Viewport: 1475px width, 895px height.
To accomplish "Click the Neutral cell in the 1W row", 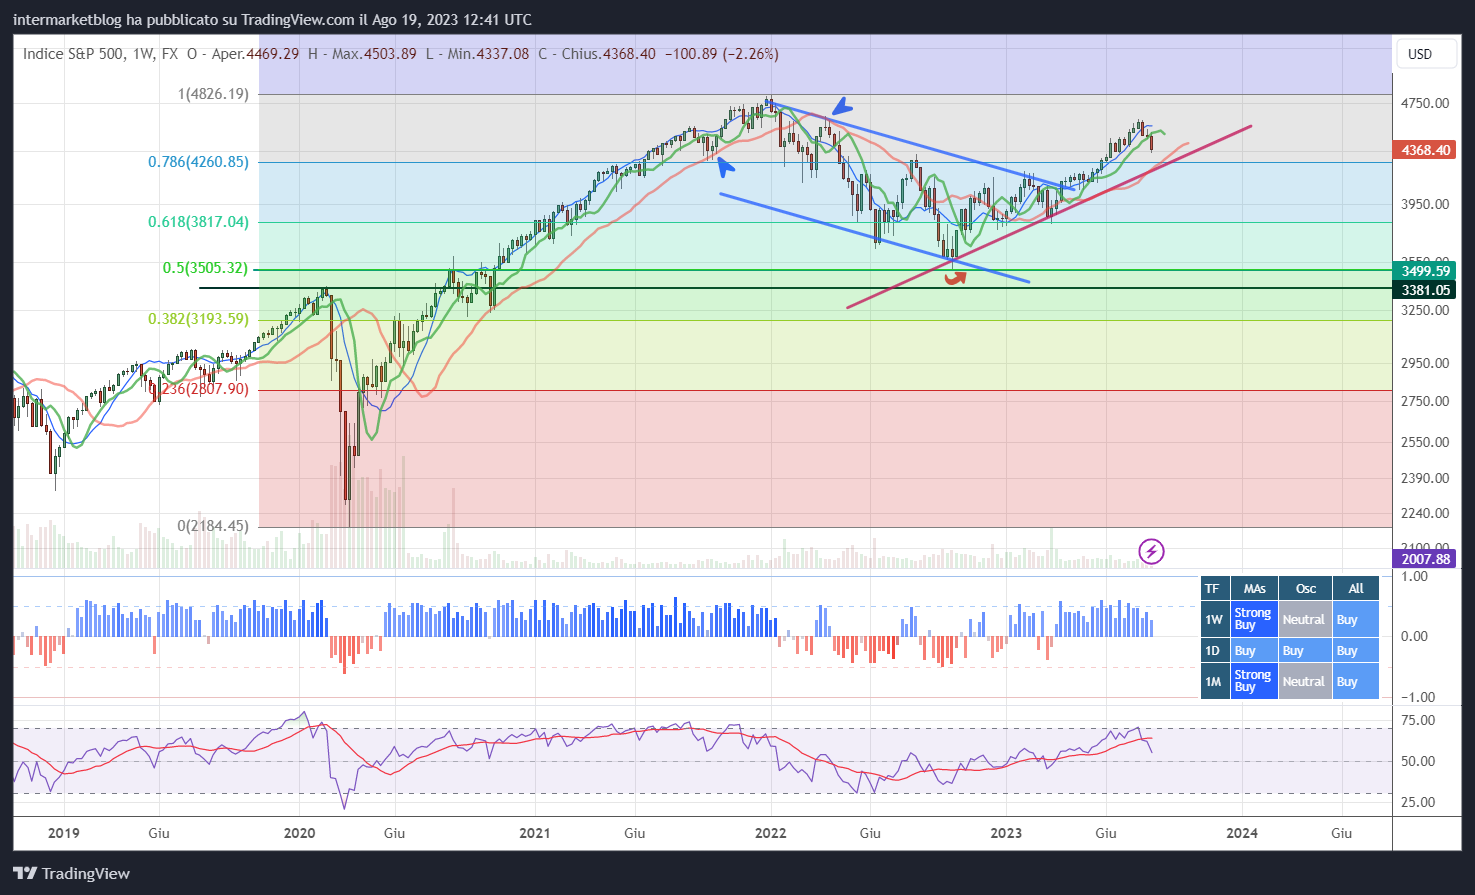I will tap(1305, 620).
